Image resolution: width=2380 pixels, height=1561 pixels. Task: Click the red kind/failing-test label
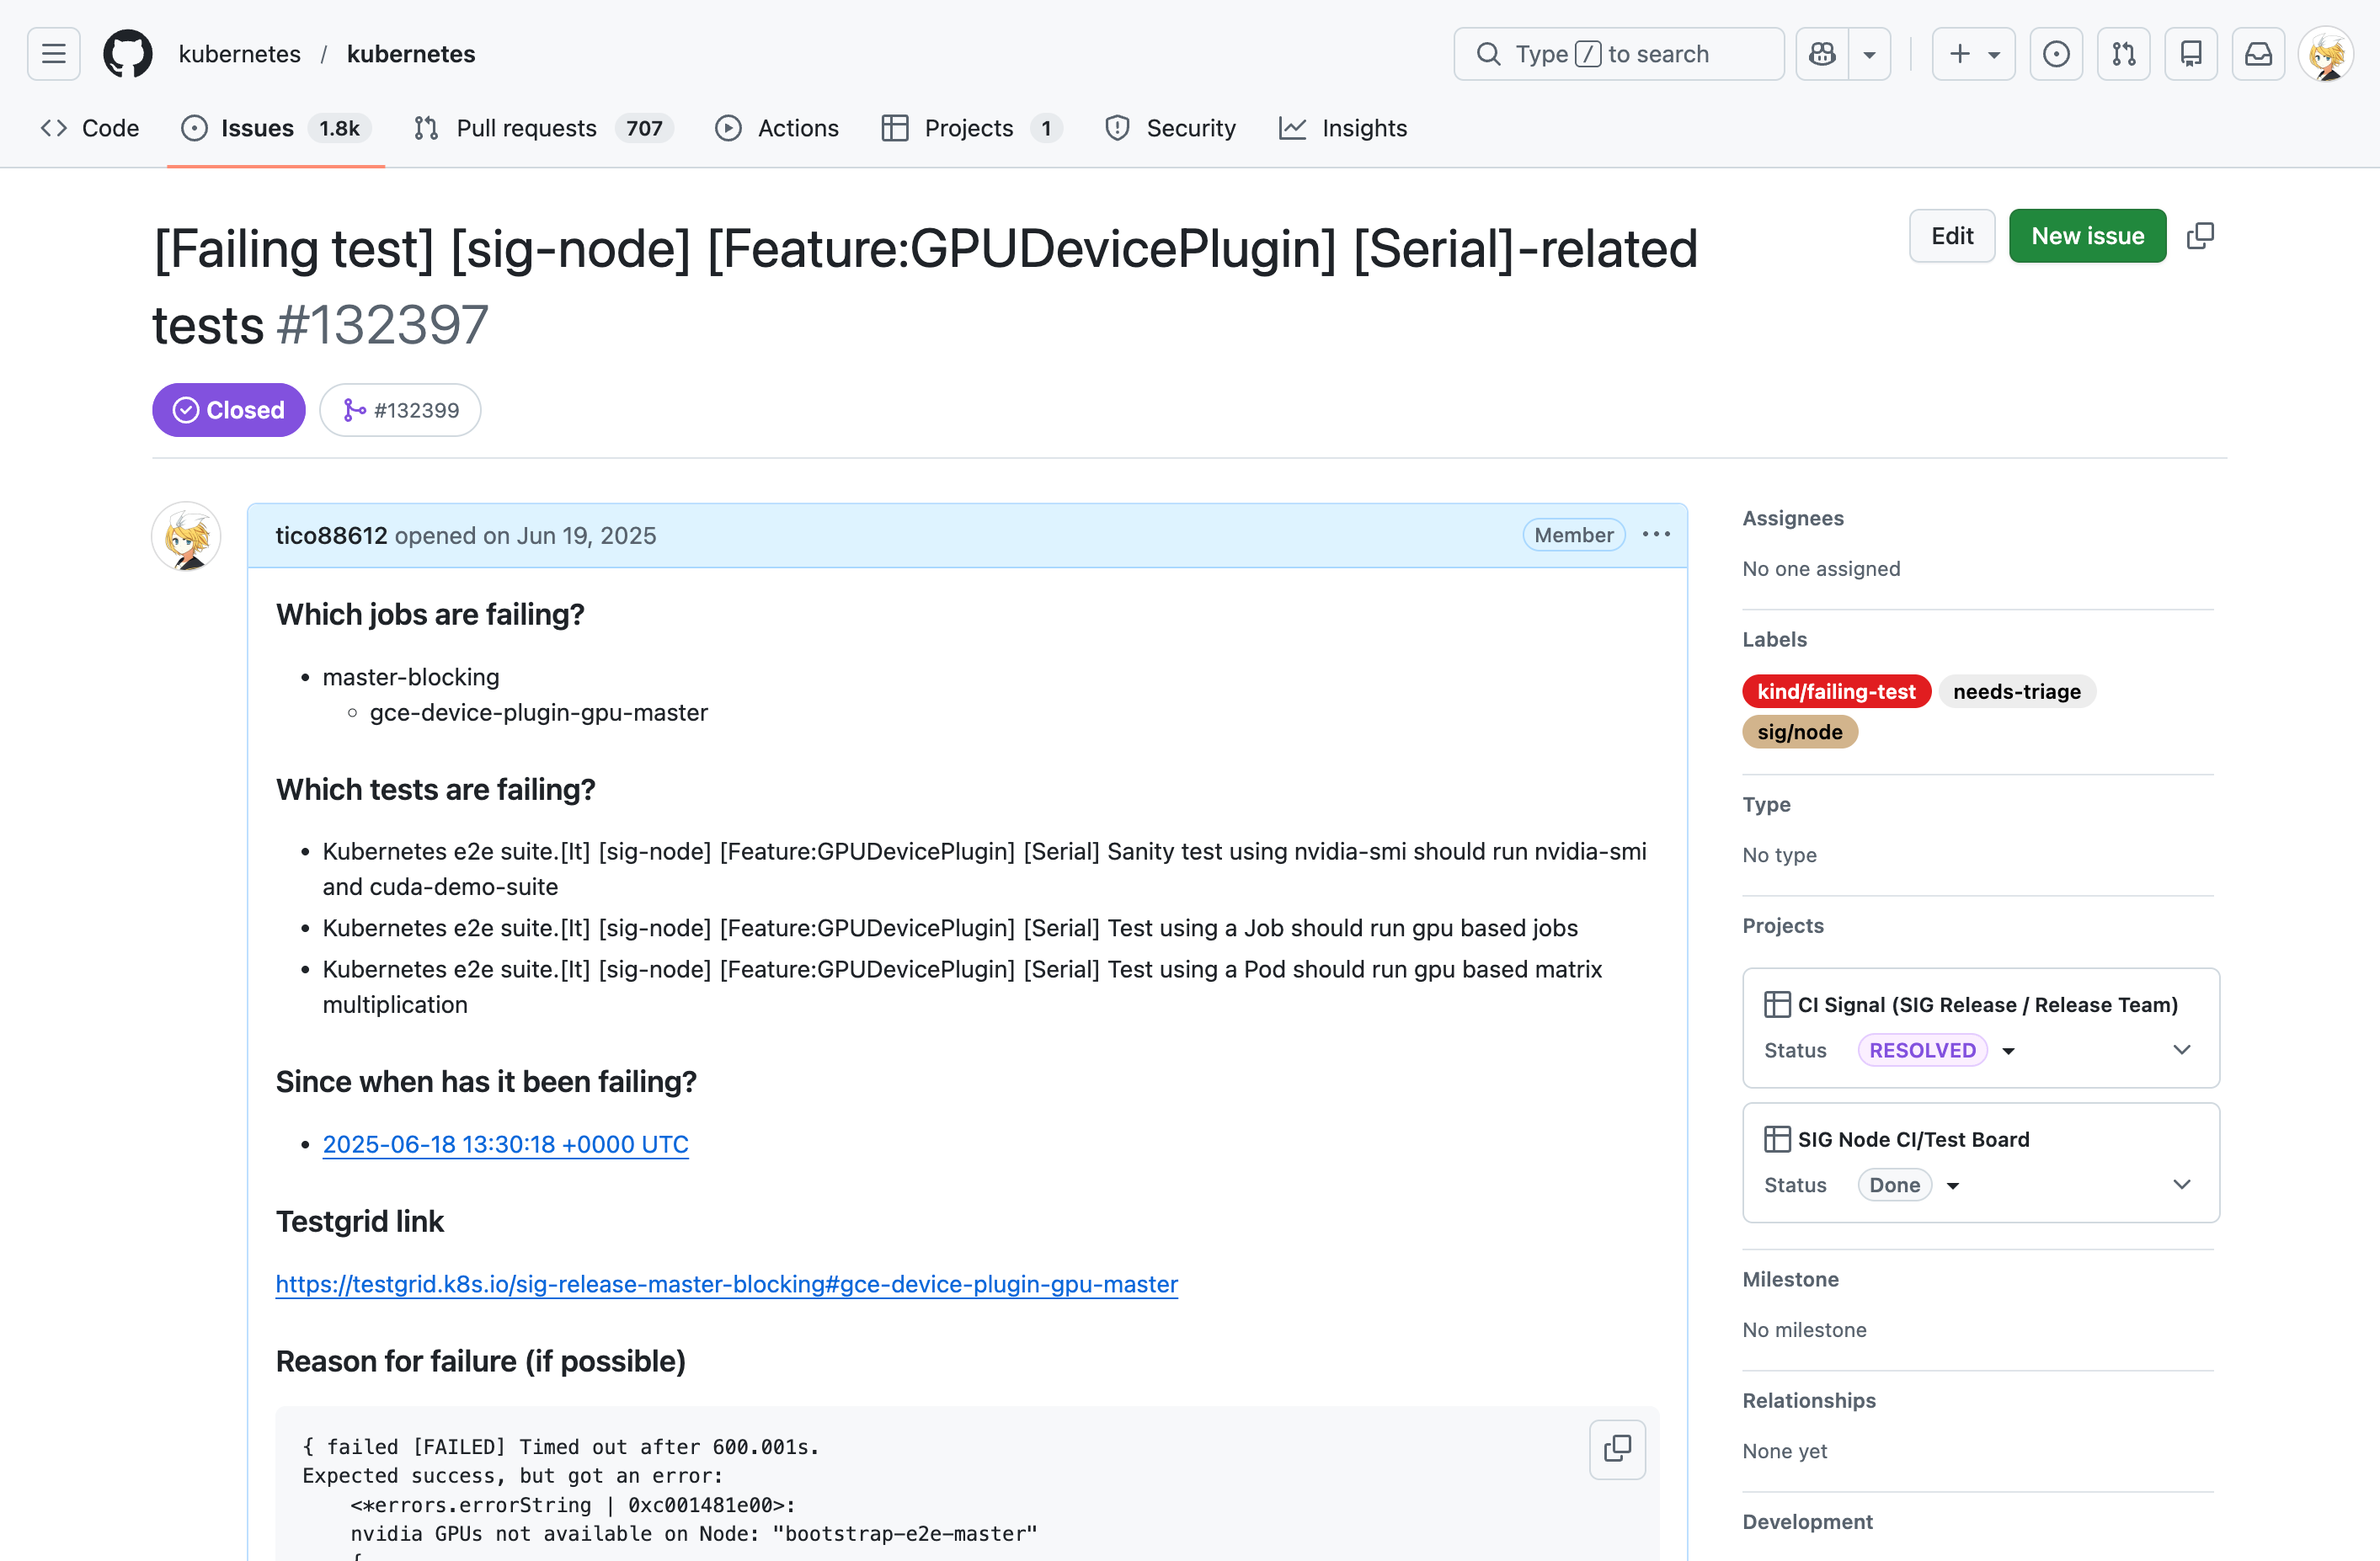coord(1835,691)
